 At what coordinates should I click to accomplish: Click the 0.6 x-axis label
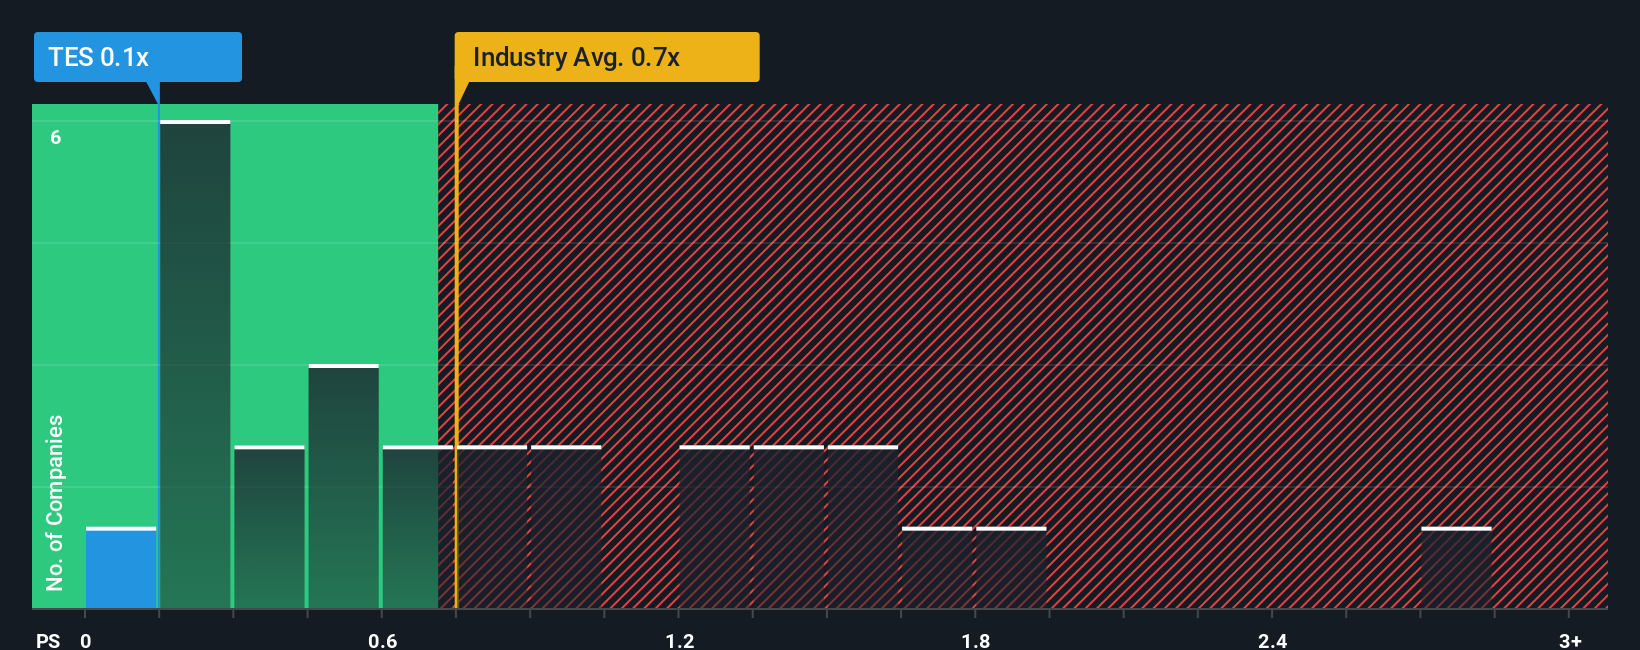point(383,640)
